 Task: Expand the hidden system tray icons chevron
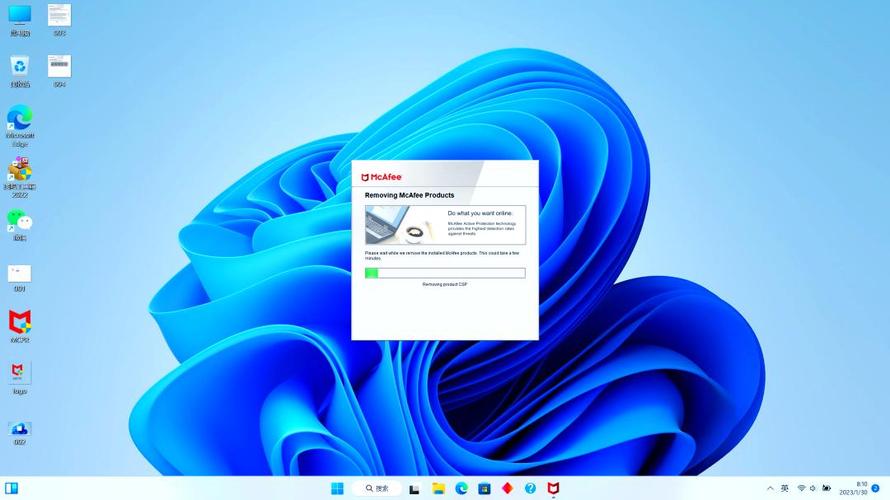[770, 488]
